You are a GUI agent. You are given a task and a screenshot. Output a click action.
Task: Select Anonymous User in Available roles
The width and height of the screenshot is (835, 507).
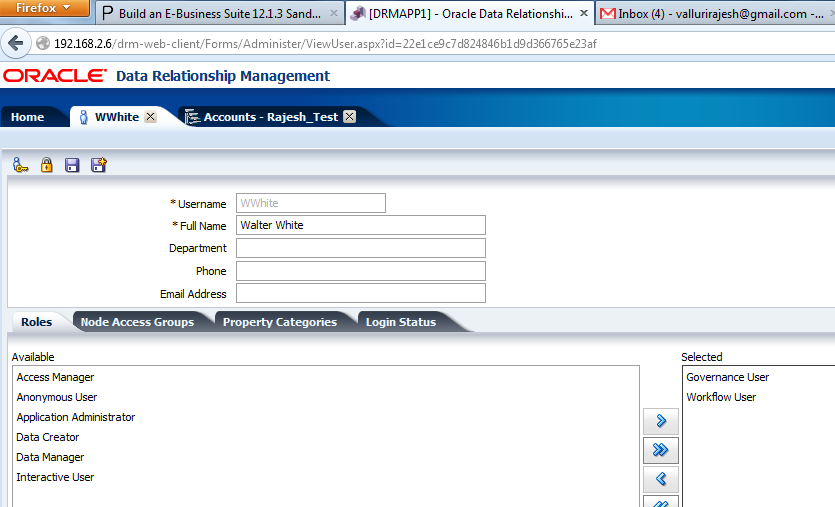click(57, 397)
